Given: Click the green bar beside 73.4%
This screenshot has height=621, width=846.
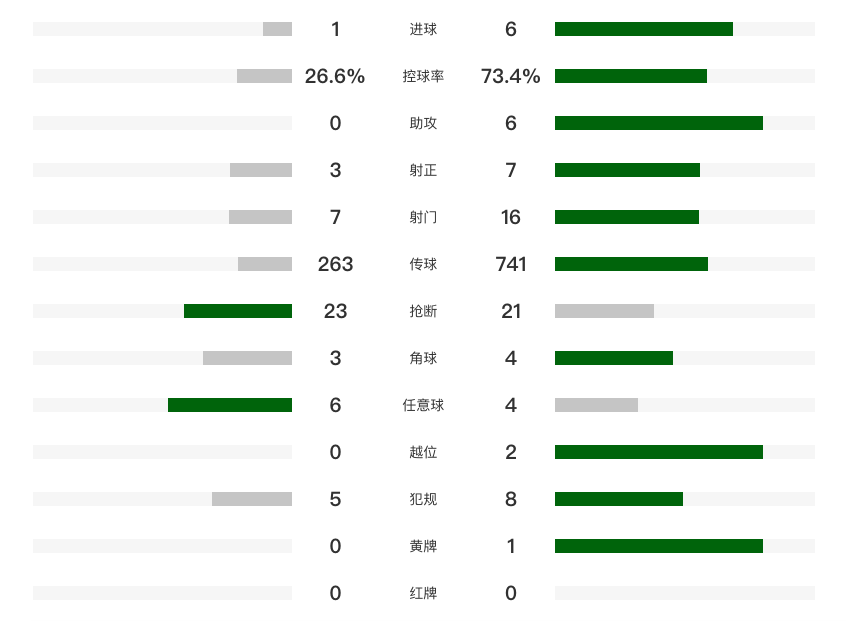Looking at the screenshot, I should (631, 76).
